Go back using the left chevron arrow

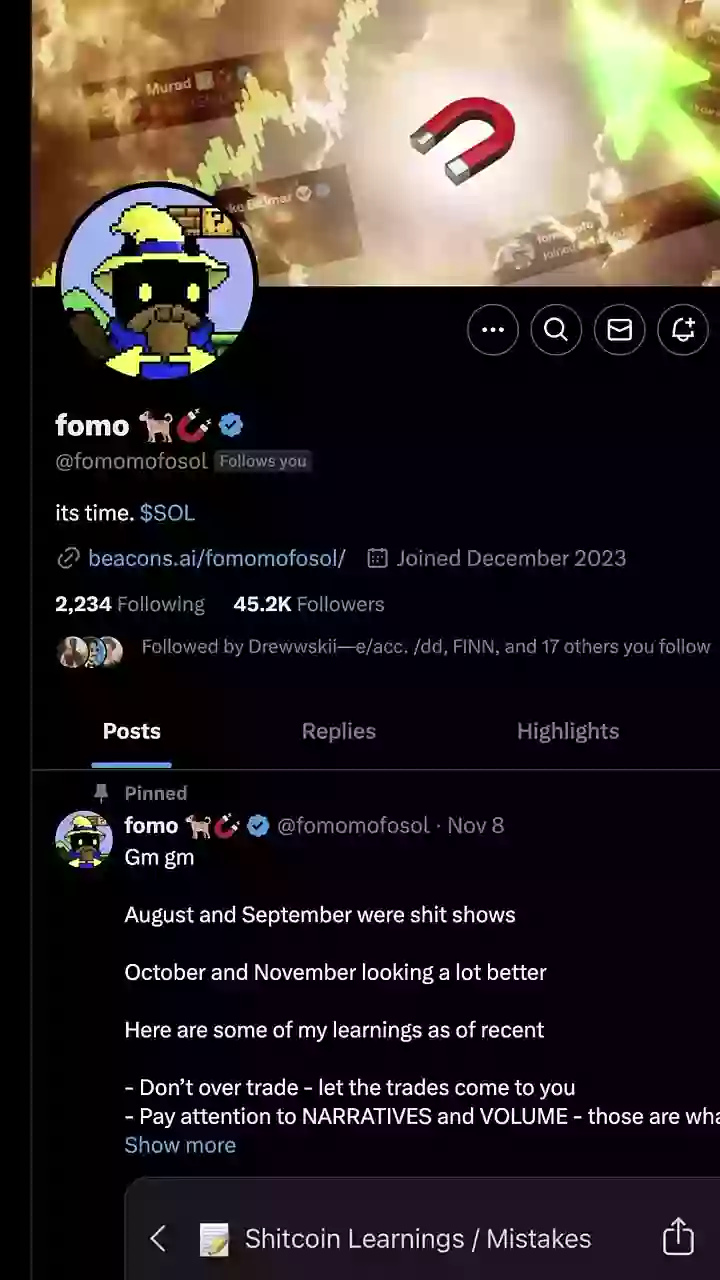(158, 1239)
